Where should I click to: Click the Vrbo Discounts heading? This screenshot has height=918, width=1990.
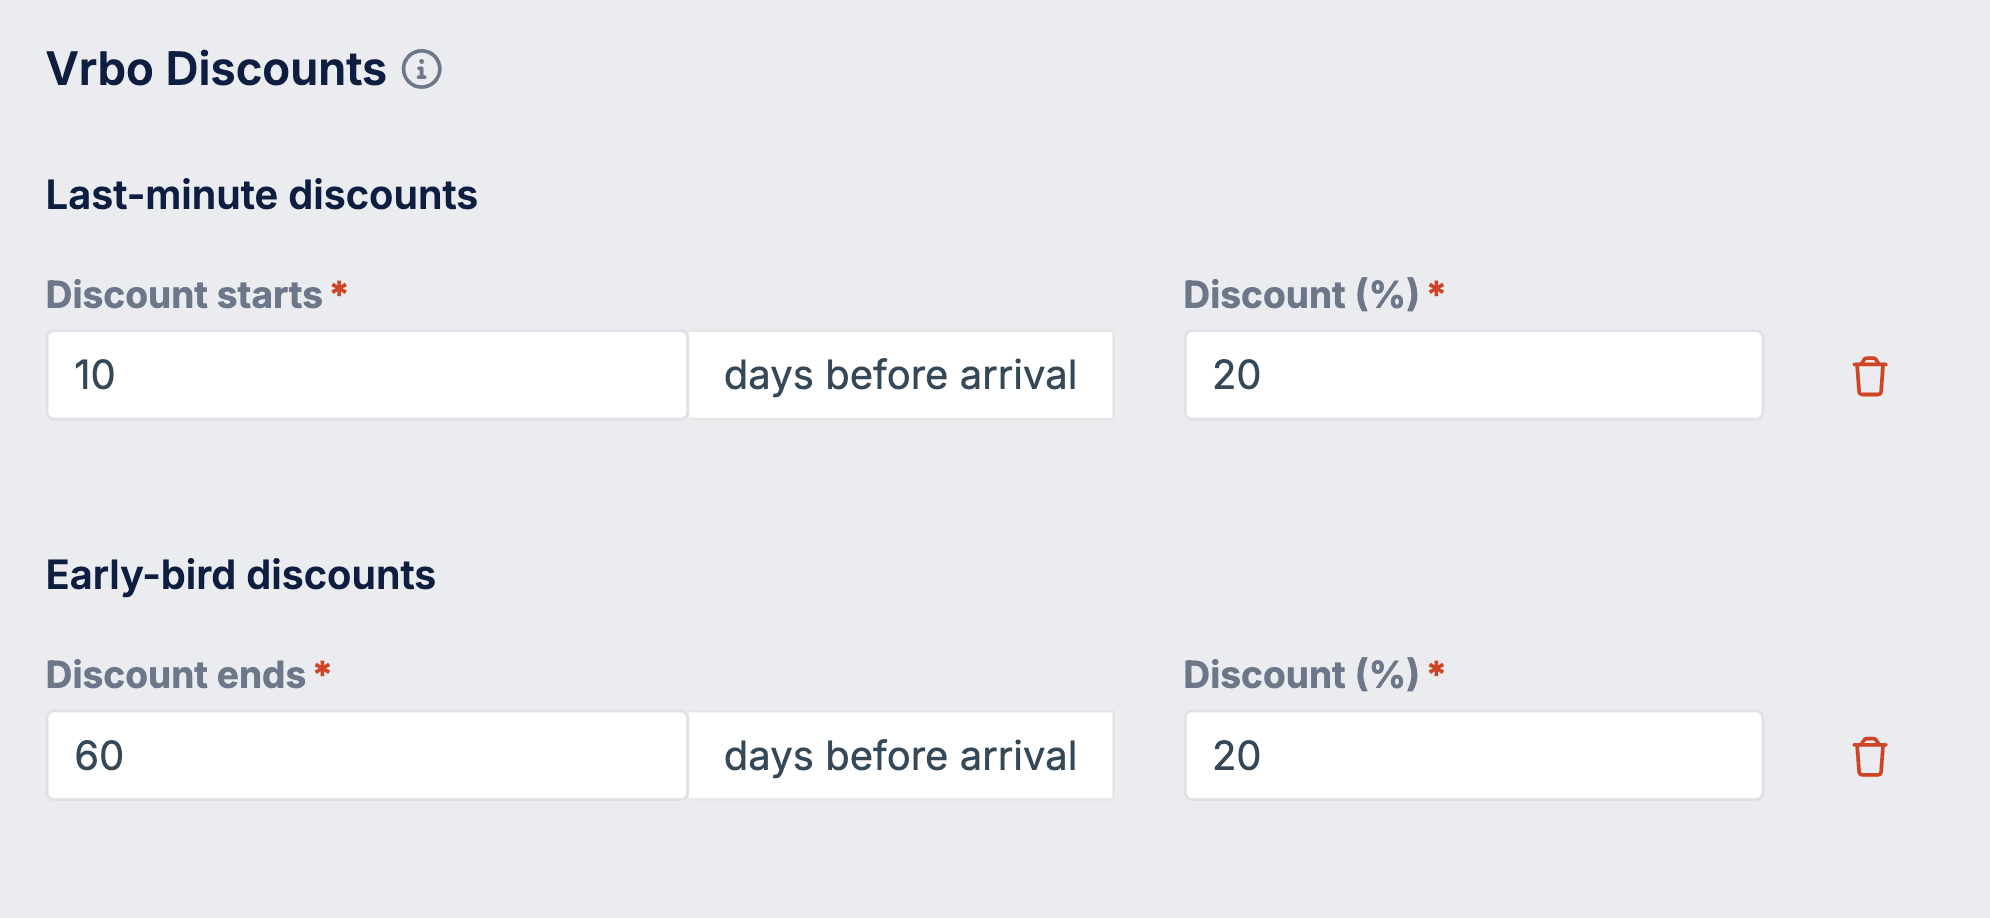[216, 69]
